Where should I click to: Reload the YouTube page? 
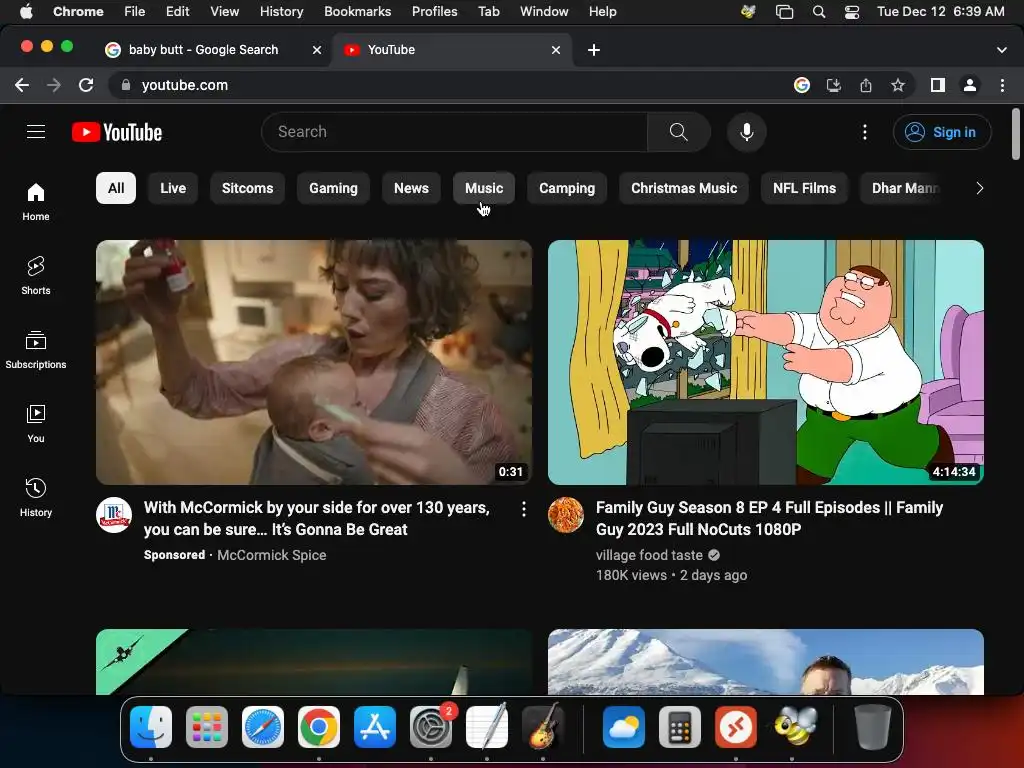(x=86, y=85)
